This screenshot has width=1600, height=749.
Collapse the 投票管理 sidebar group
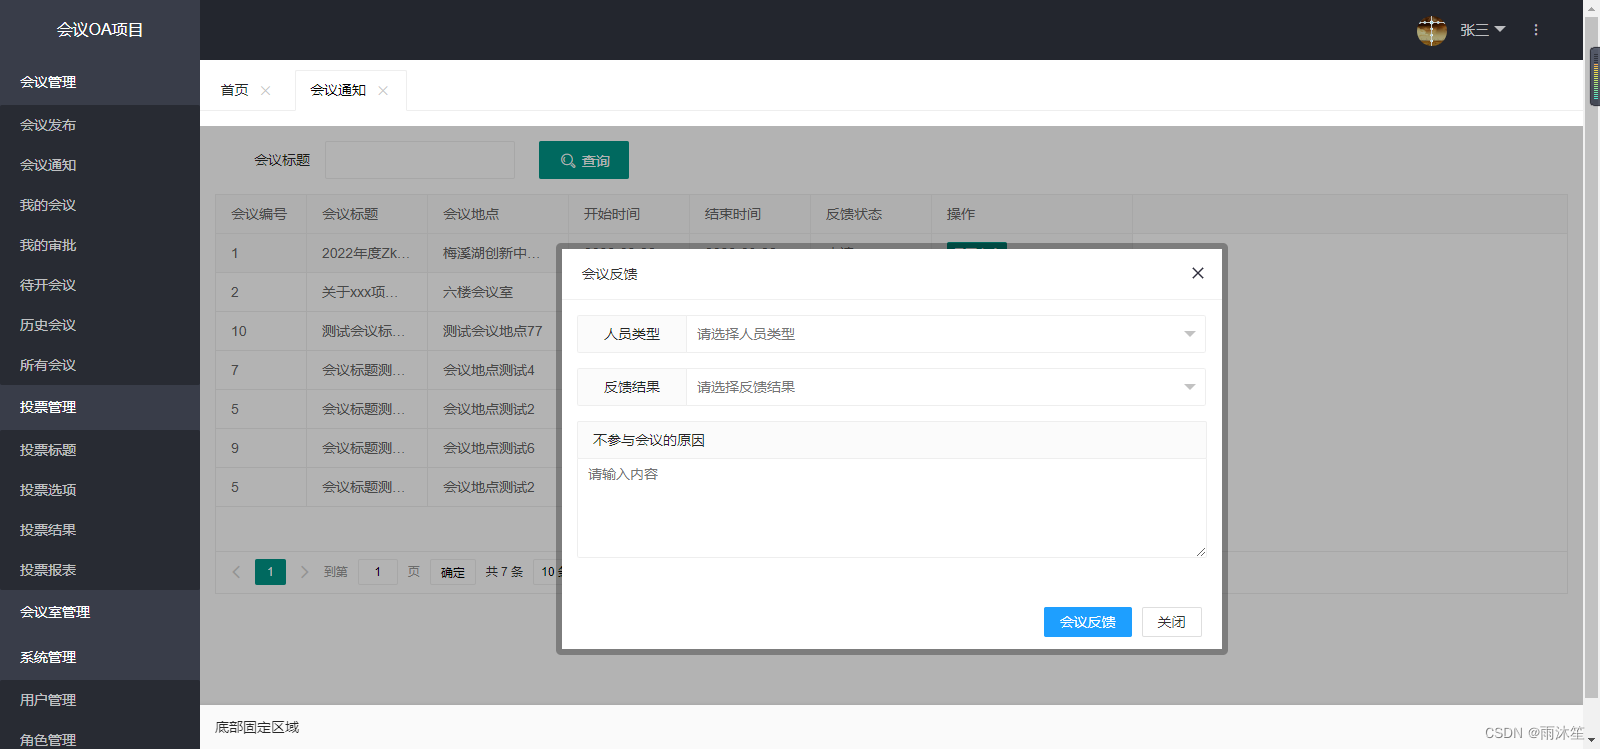pos(100,407)
